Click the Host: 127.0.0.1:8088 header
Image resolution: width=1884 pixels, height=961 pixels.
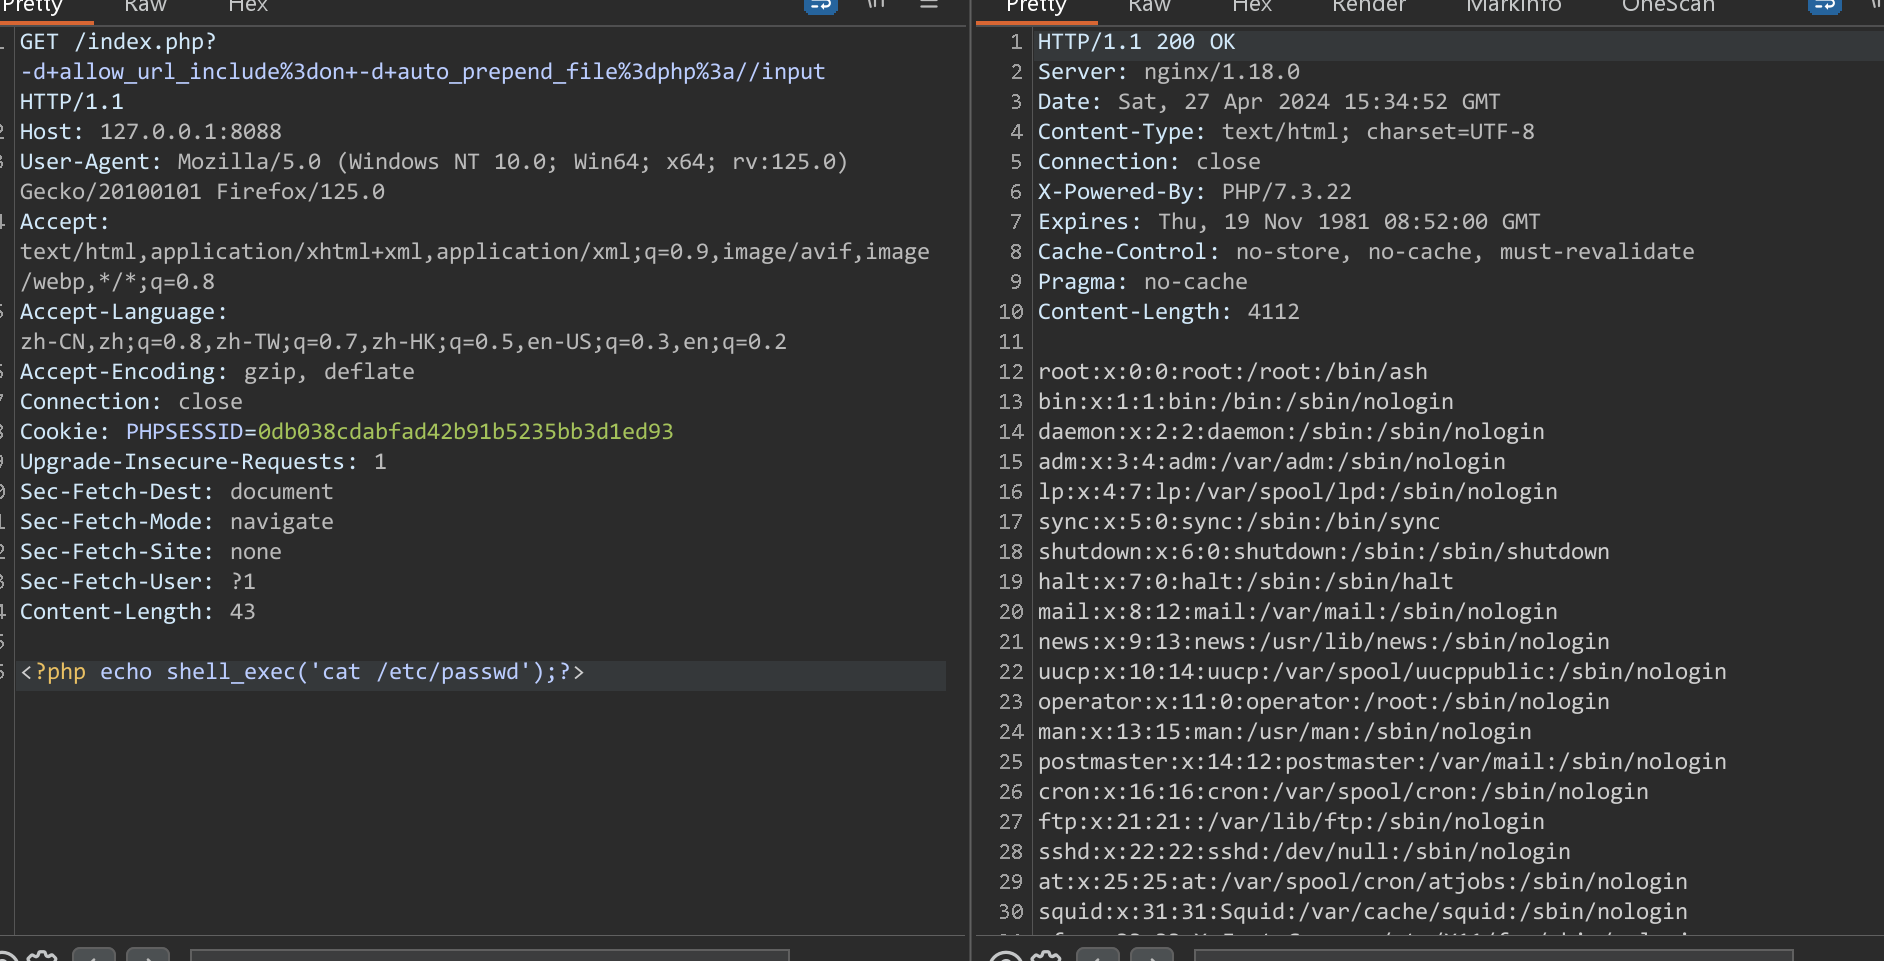151,132
